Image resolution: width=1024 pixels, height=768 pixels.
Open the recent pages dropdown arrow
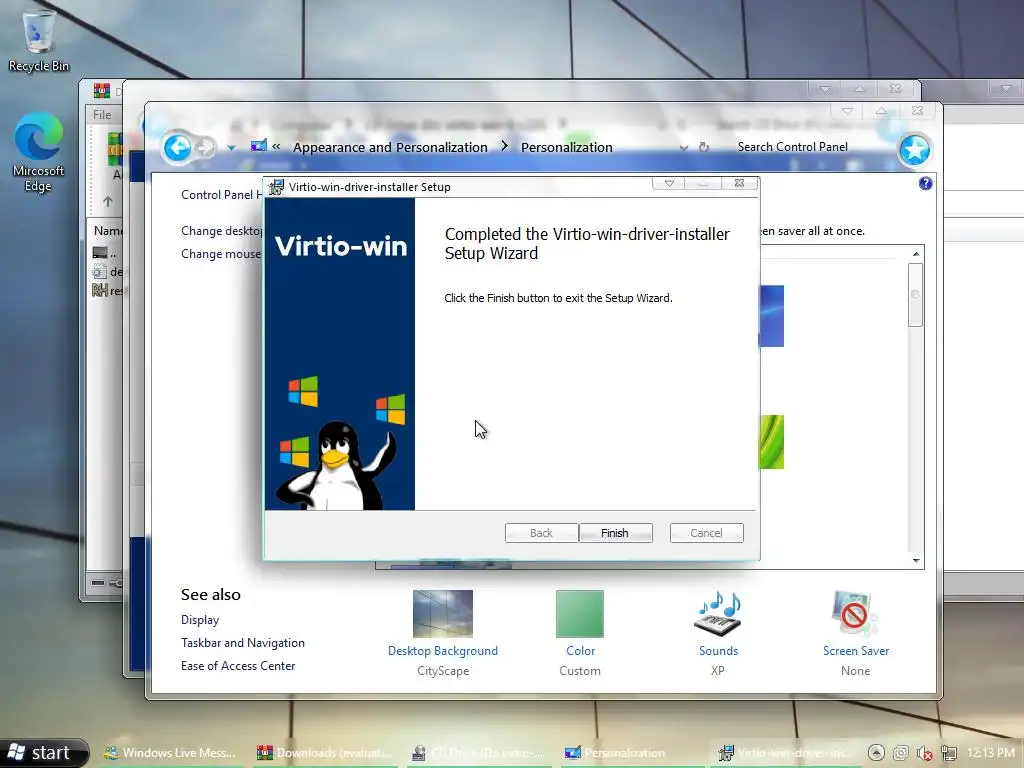click(x=231, y=148)
